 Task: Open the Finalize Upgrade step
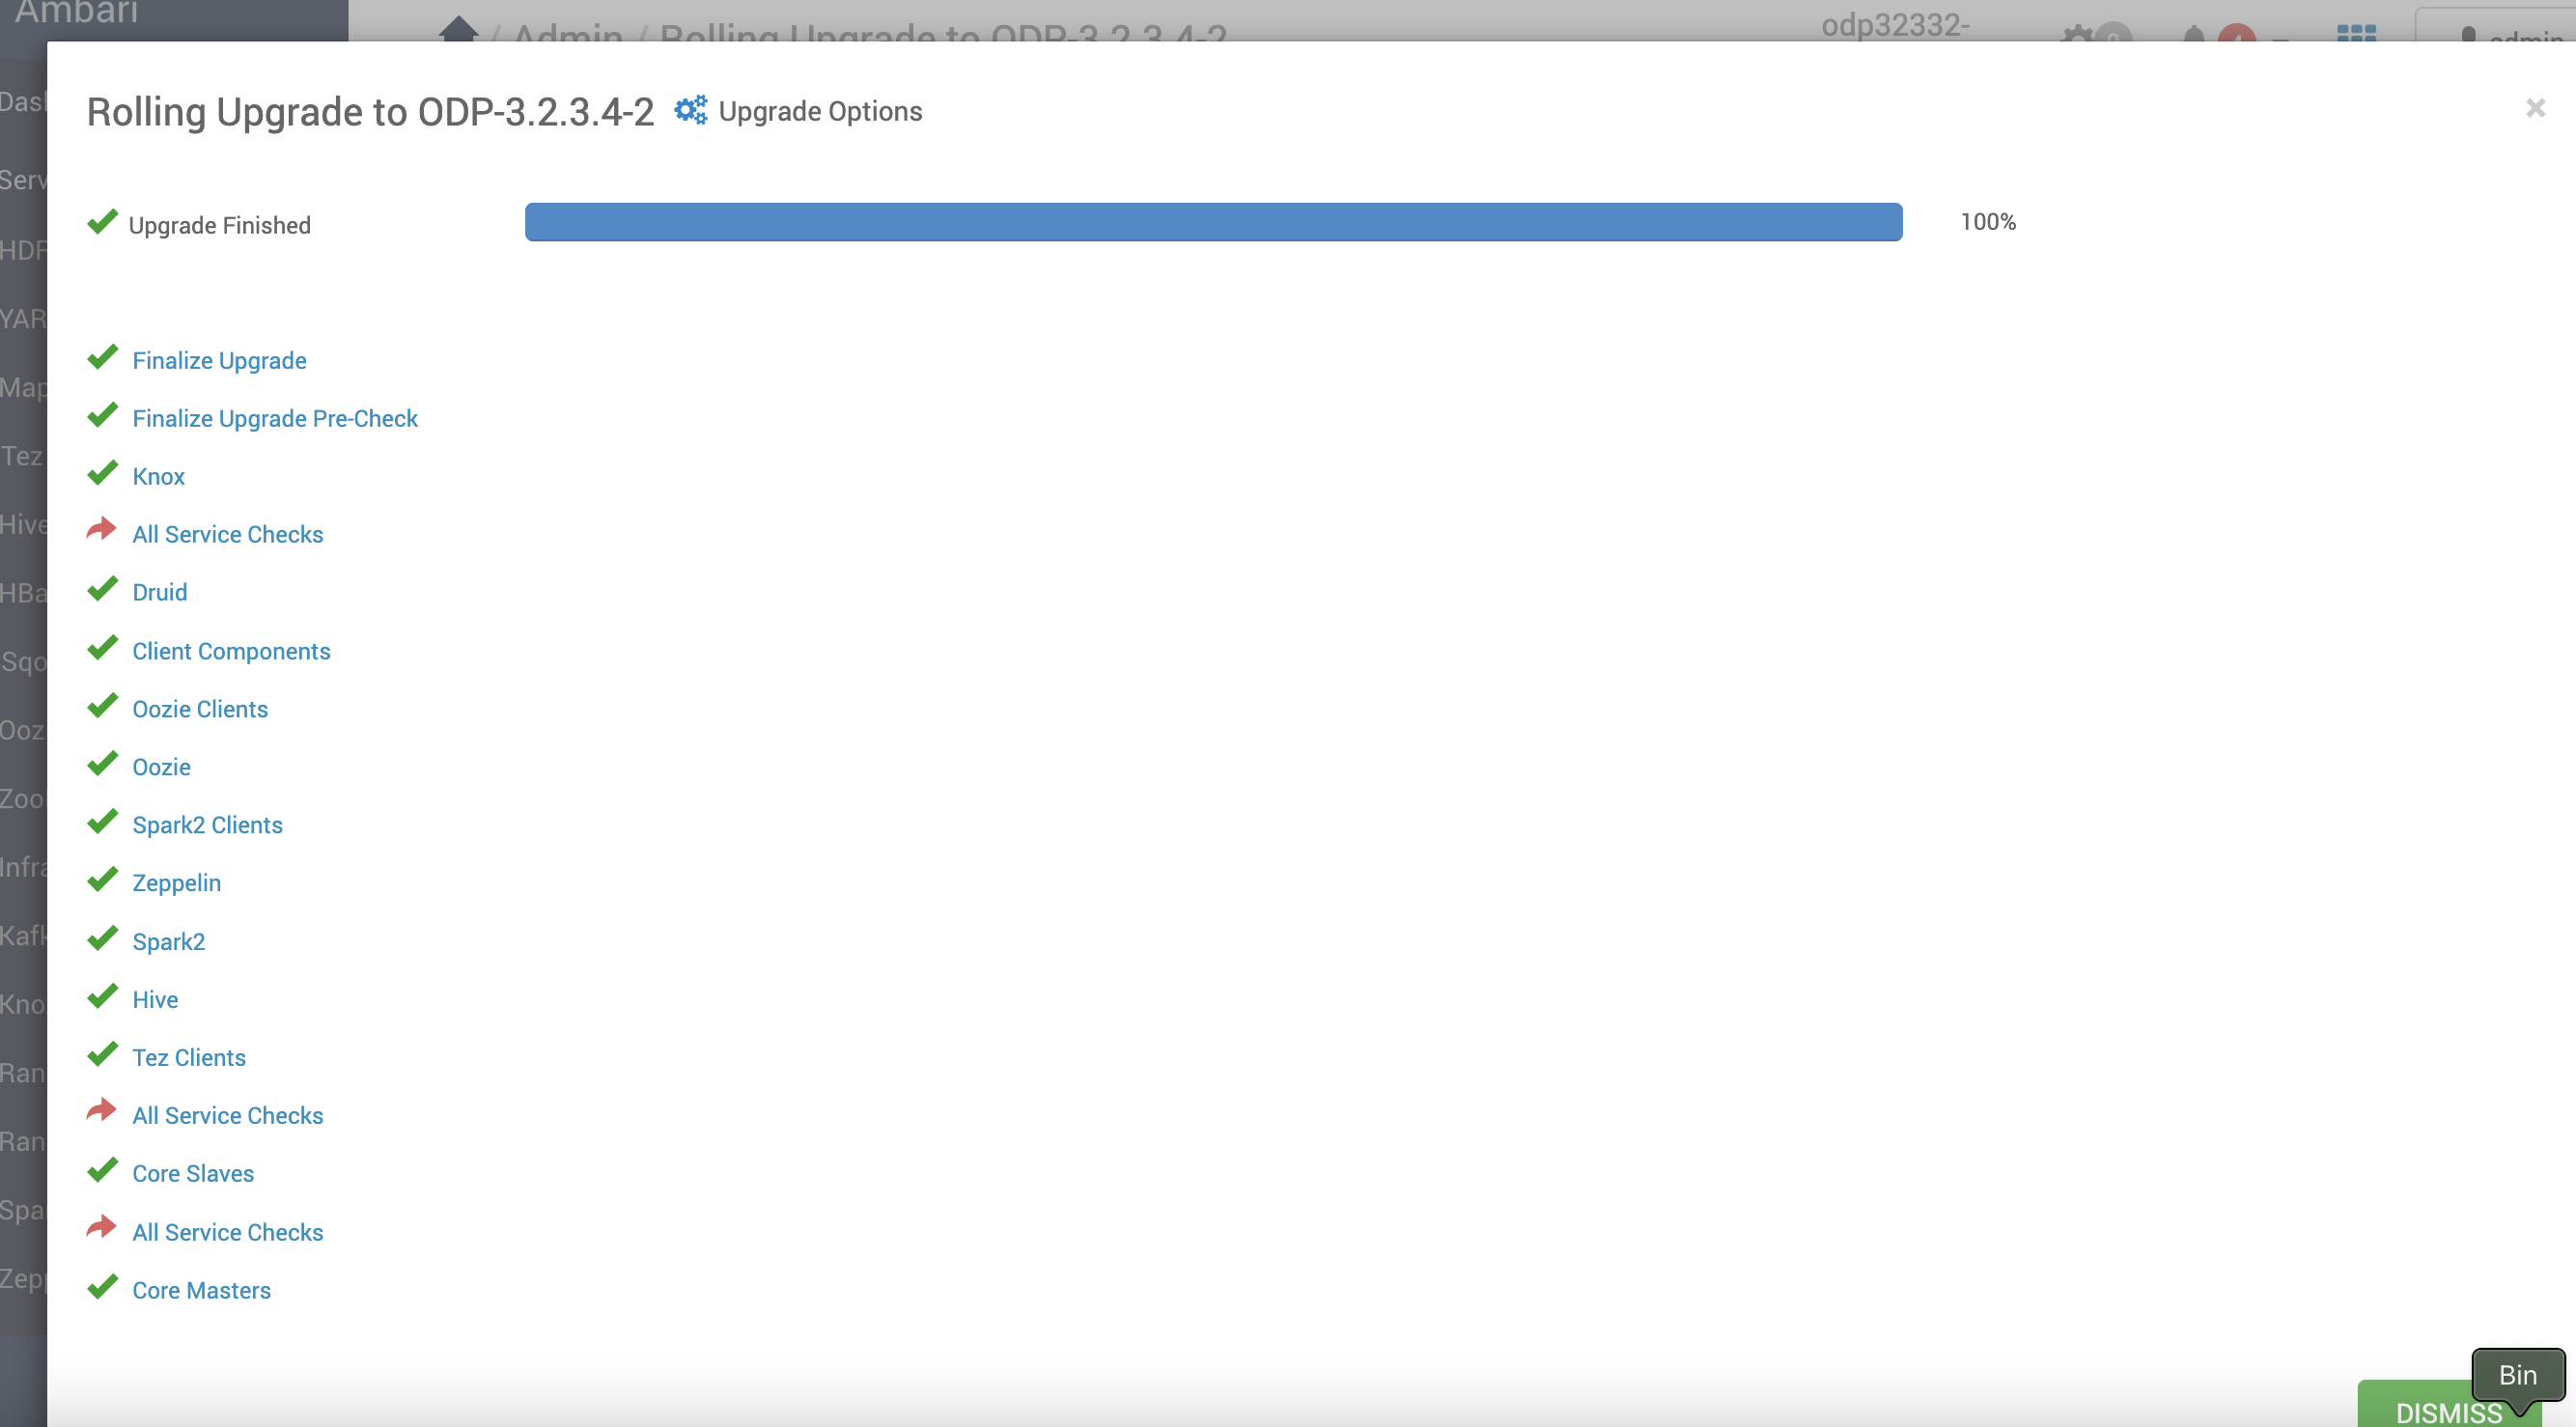click(x=219, y=361)
